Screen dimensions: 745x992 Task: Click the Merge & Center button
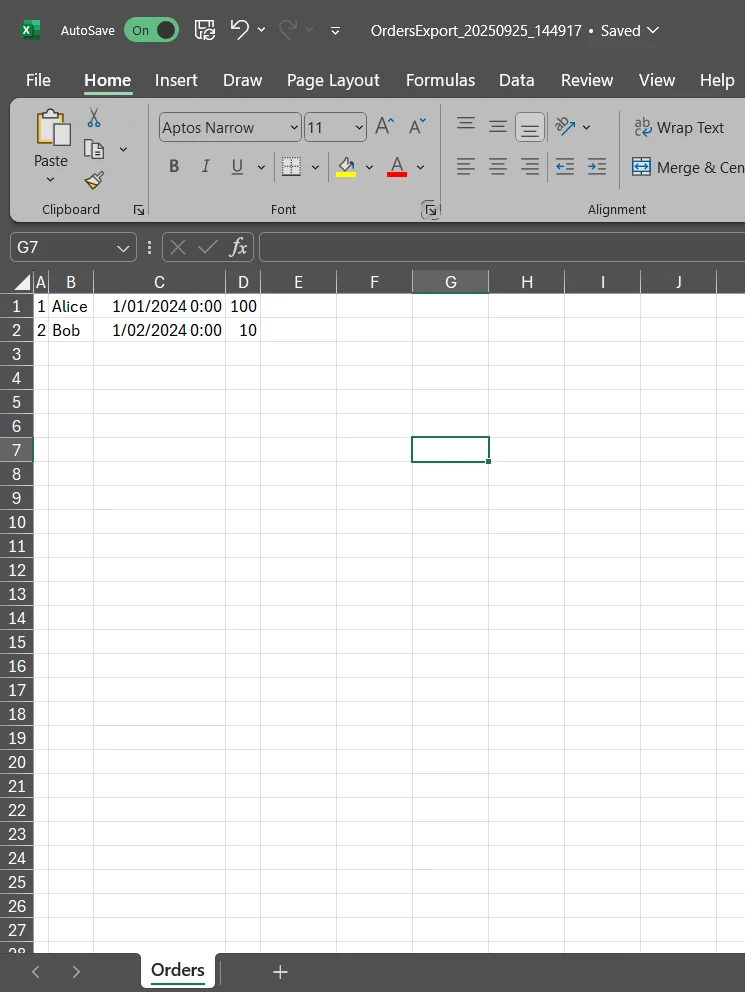click(x=688, y=167)
